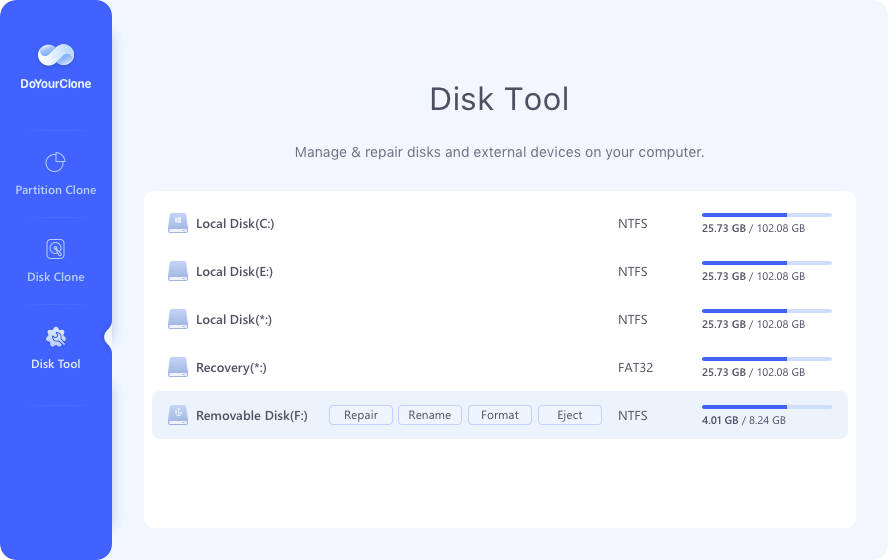Select the Recovery(*:) partition label
The image size is (888, 560).
(231, 368)
